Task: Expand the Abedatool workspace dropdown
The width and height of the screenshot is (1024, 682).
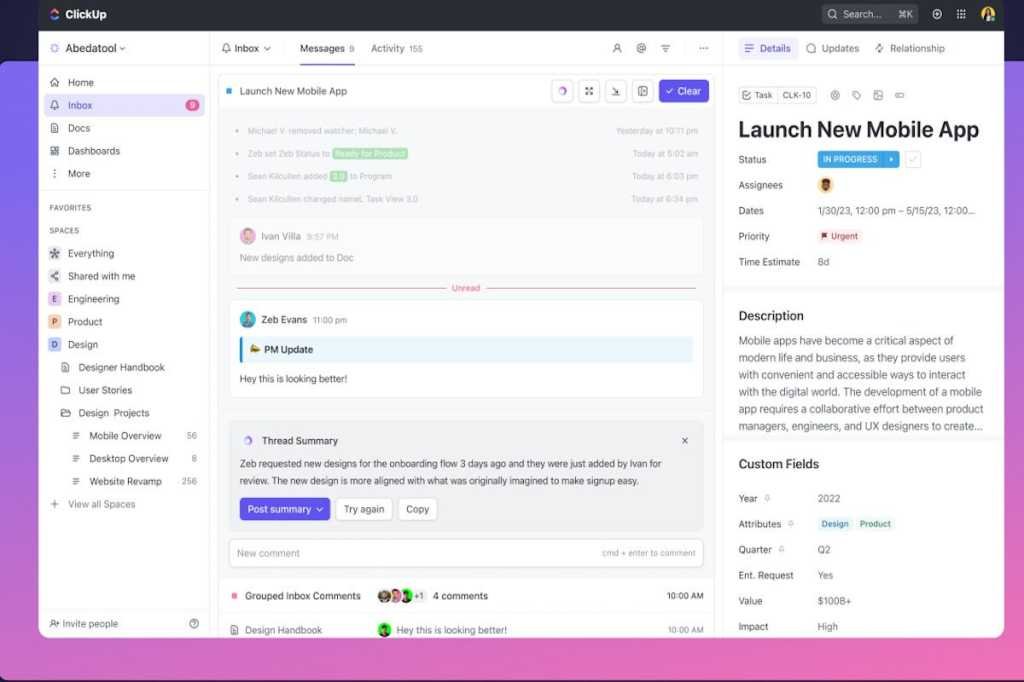Action: (88, 48)
